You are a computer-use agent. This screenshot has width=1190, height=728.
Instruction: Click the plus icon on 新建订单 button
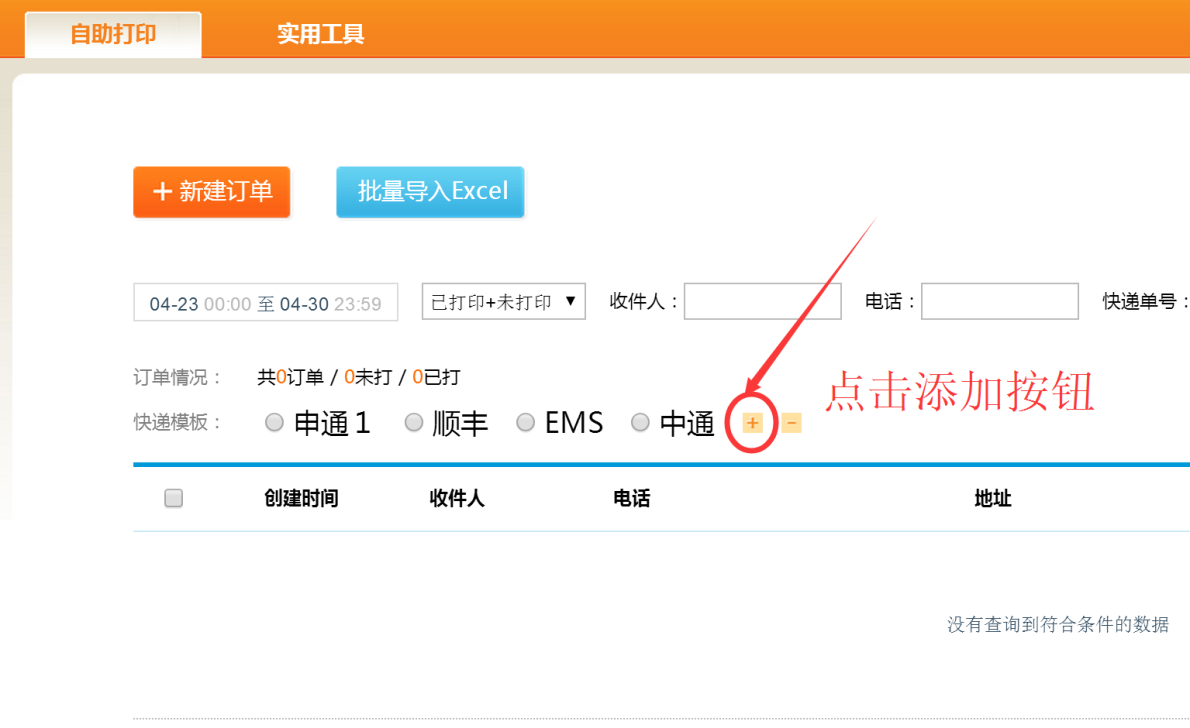162,191
